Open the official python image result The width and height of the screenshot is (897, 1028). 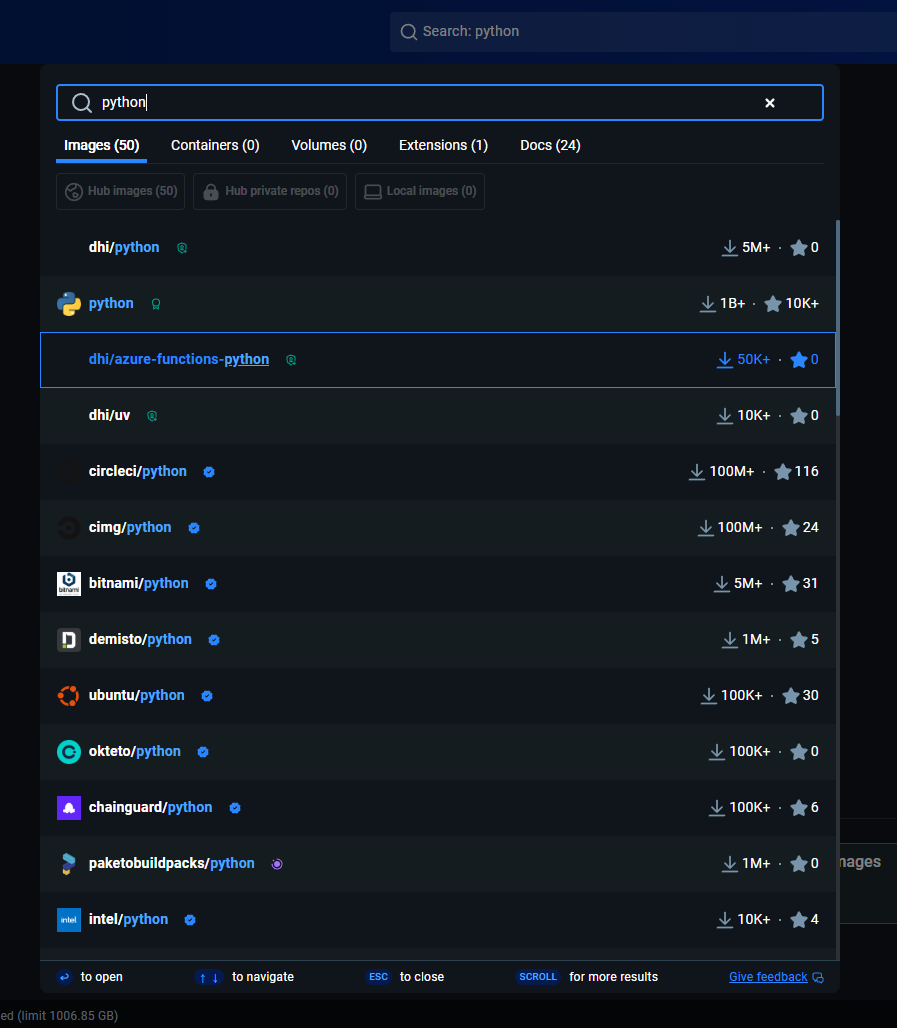click(x=438, y=304)
